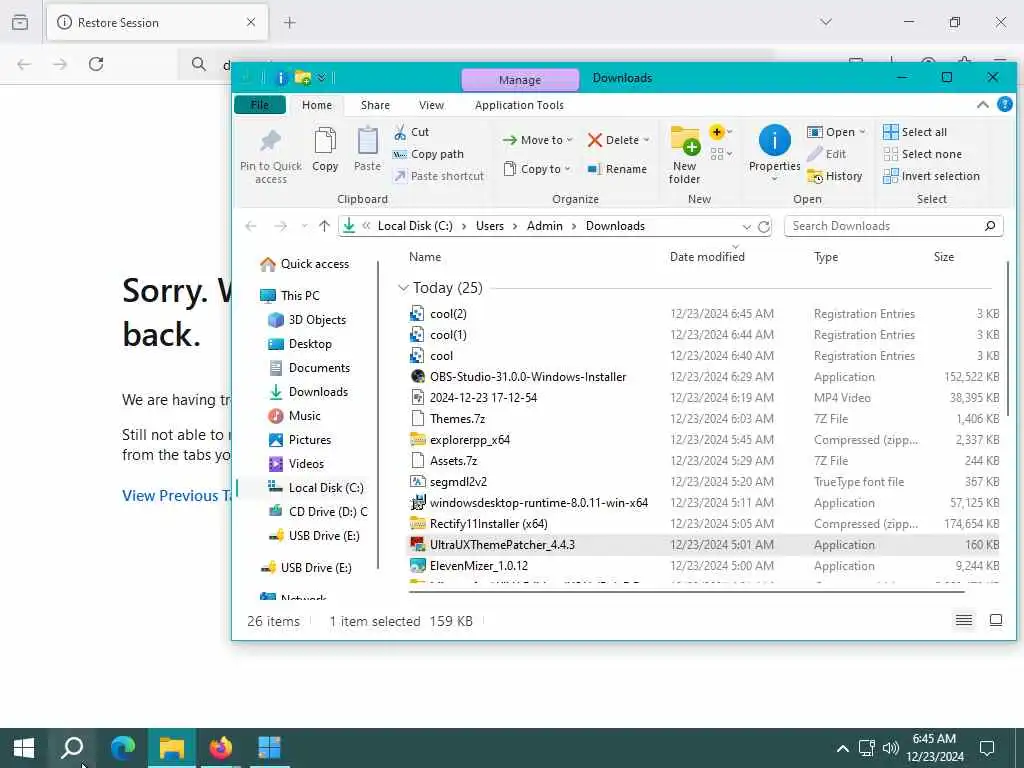Create a New folder
This screenshot has width=1024, height=768.
[684, 155]
